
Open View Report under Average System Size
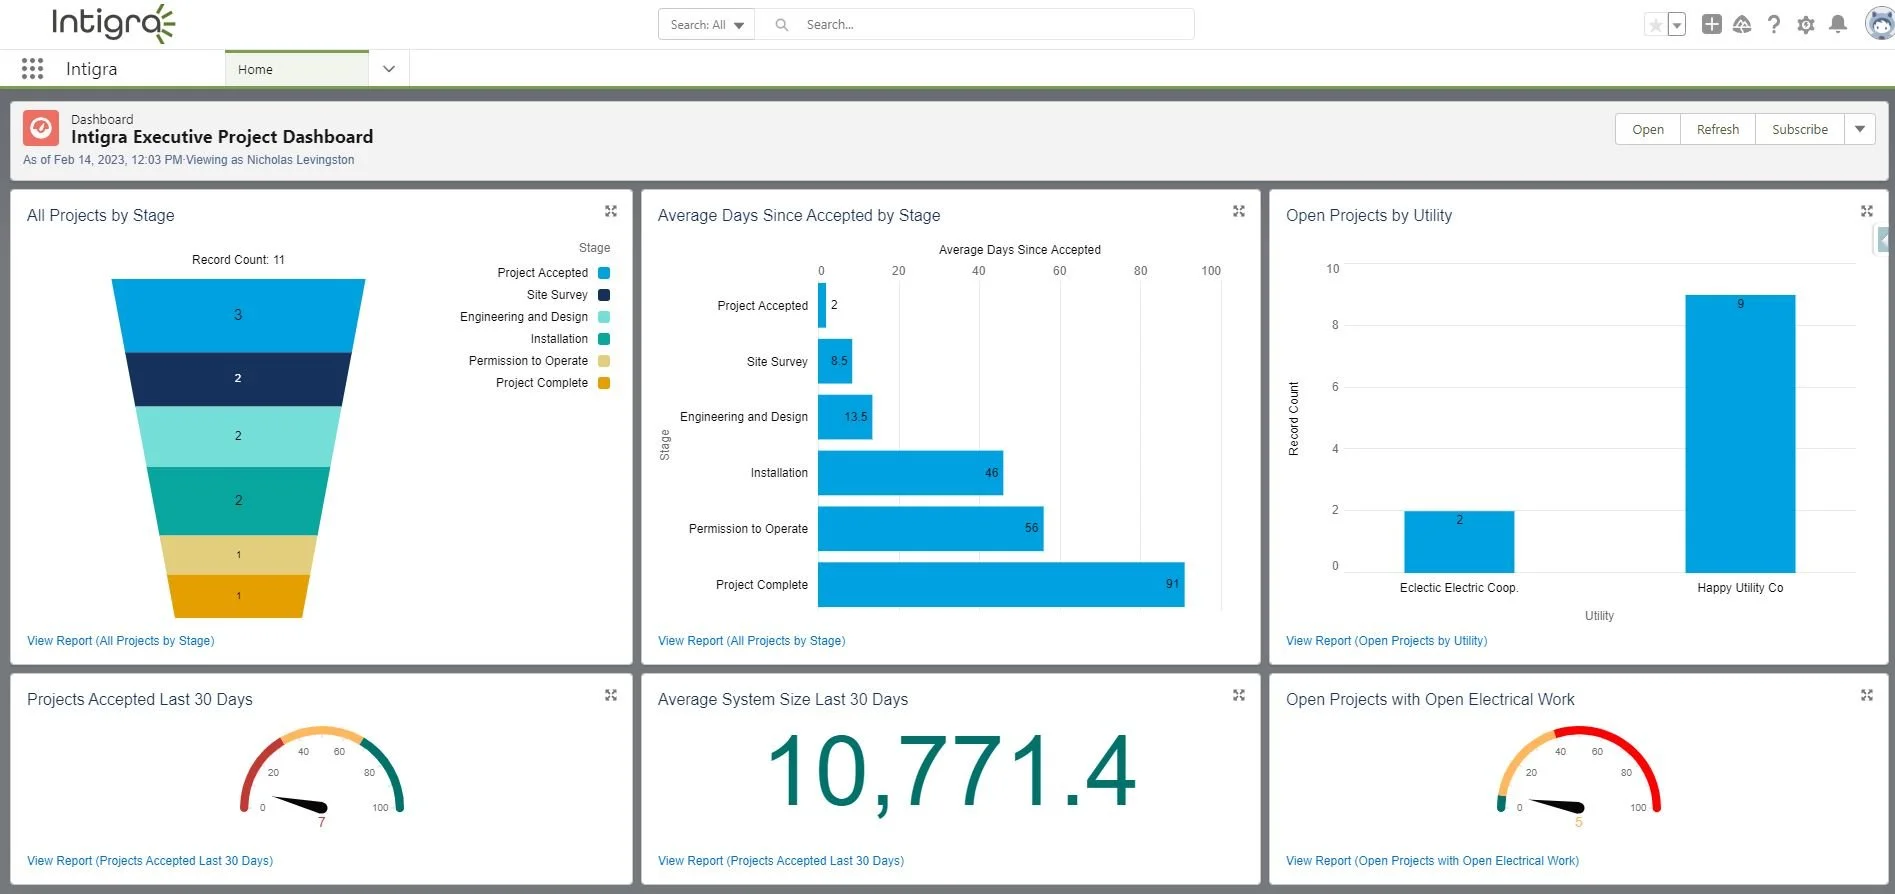781,861
